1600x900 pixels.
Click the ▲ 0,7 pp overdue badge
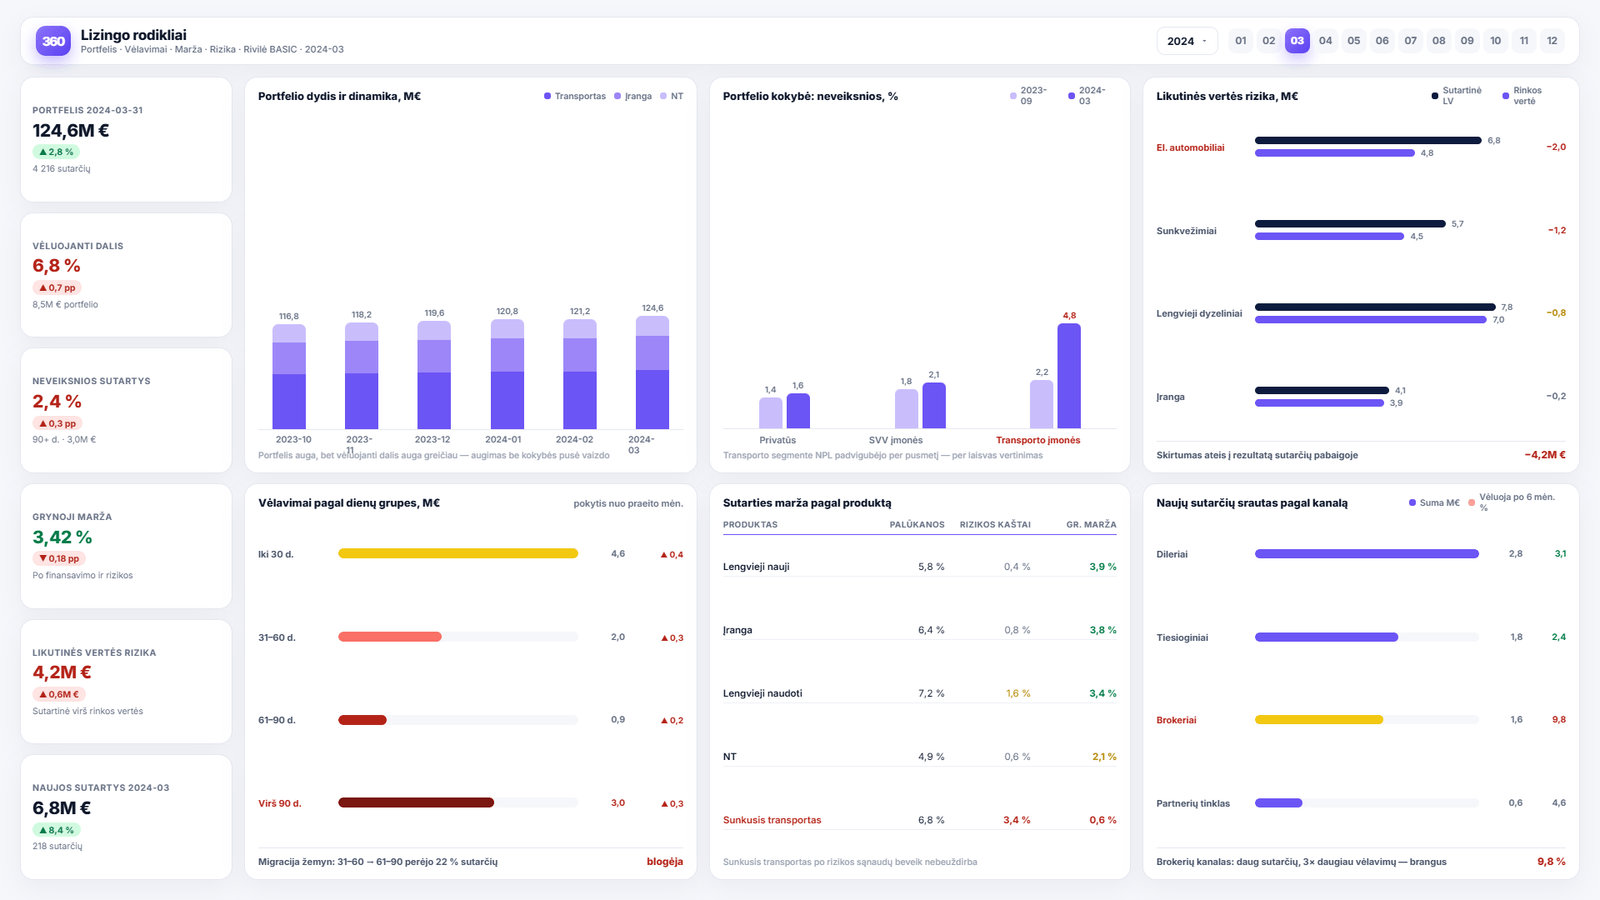[x=57, y=288]
